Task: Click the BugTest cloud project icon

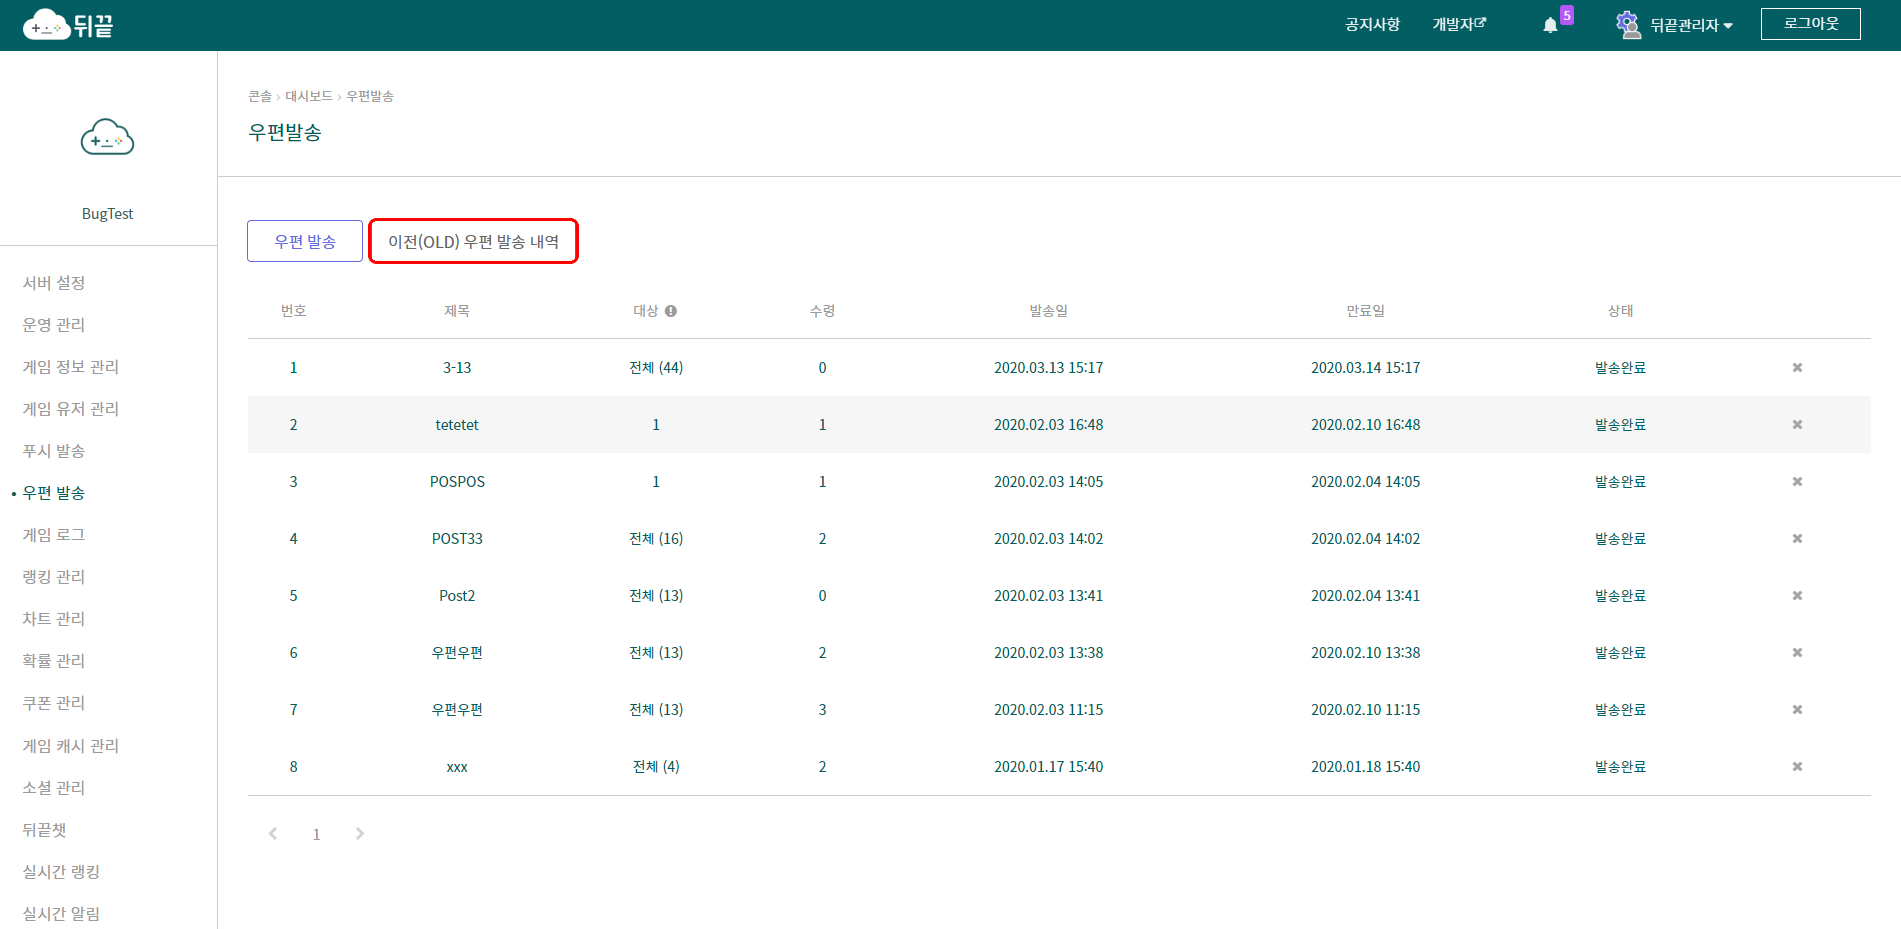Action: [x=107, y=138]
